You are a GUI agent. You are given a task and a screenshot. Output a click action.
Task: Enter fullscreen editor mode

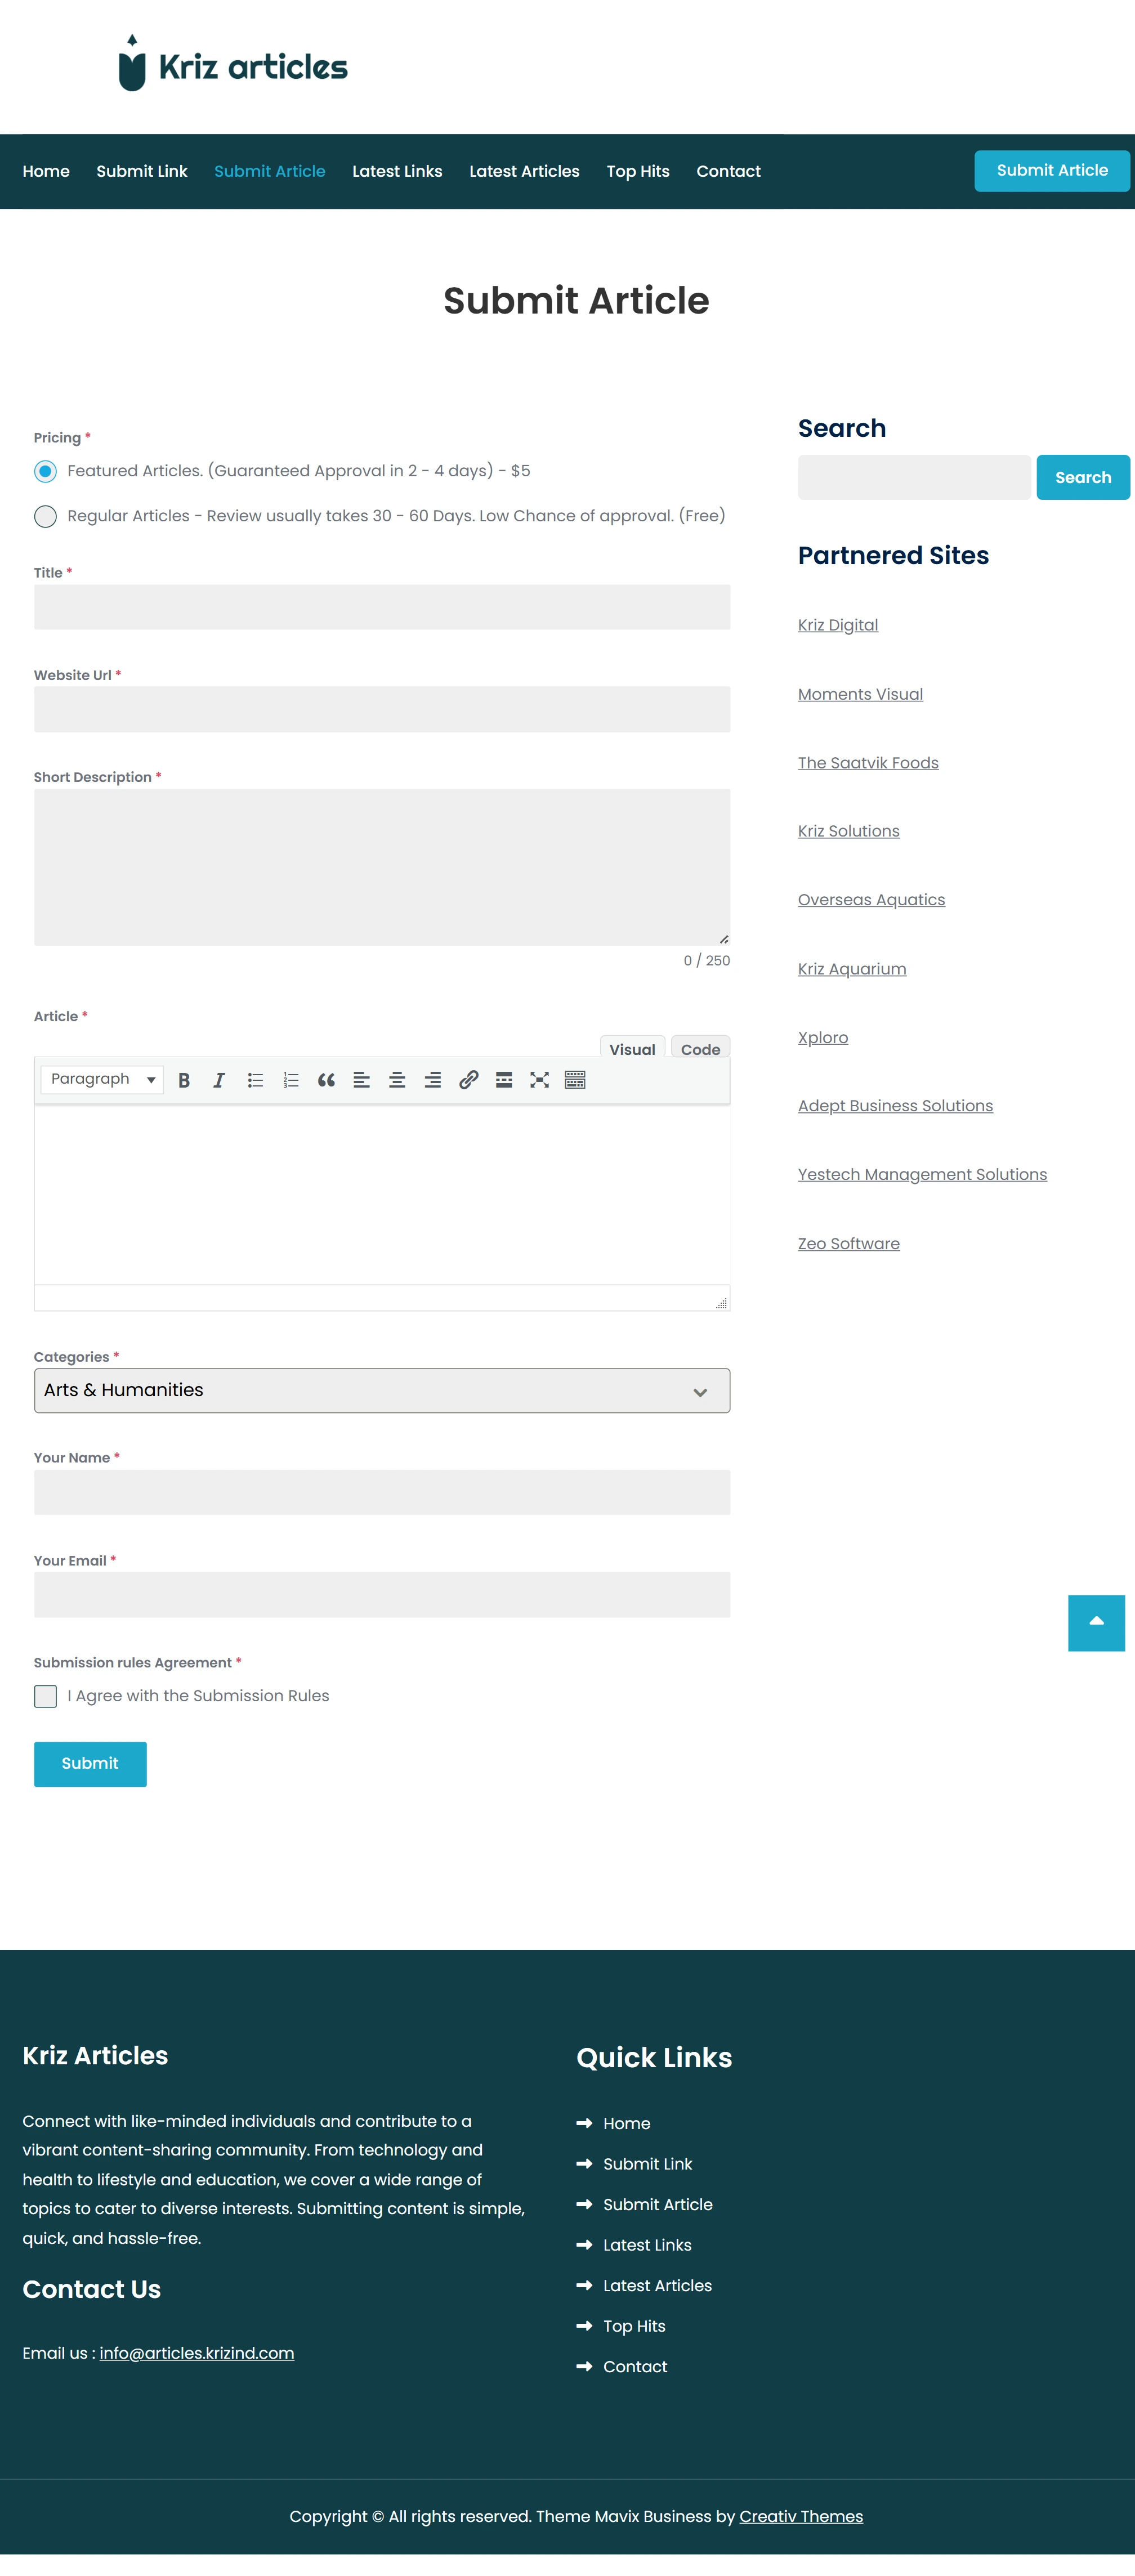pyautogui.click(x=539, y=1080)
